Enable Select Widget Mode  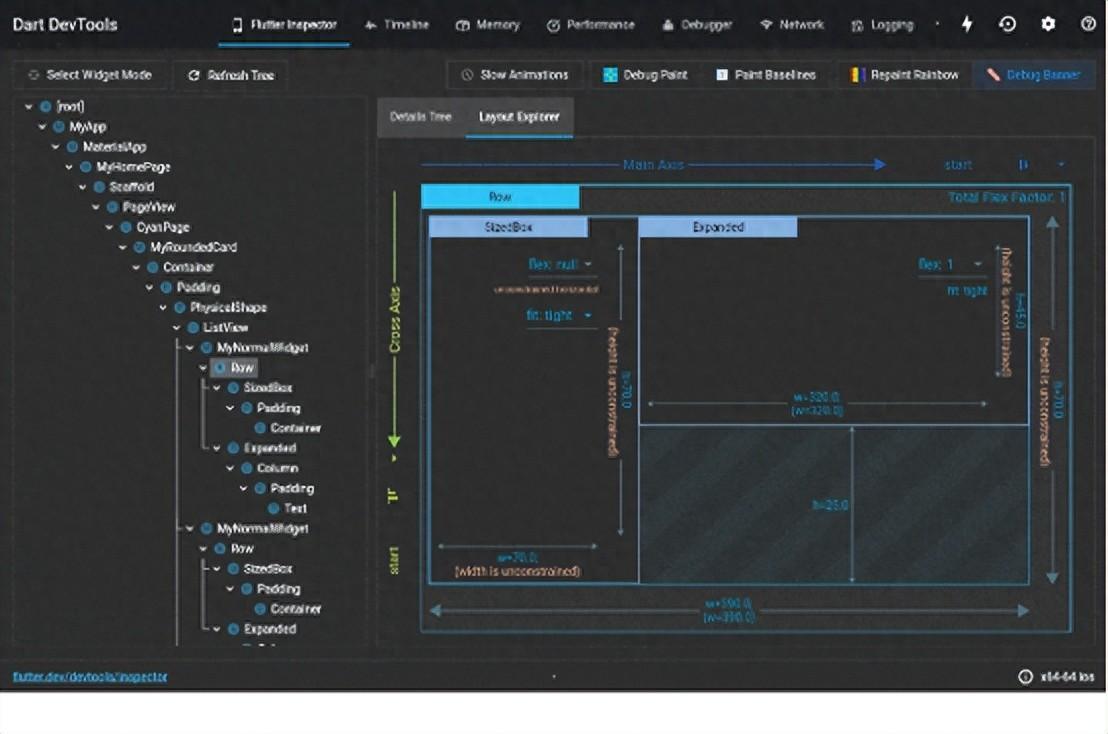[90, 75]
